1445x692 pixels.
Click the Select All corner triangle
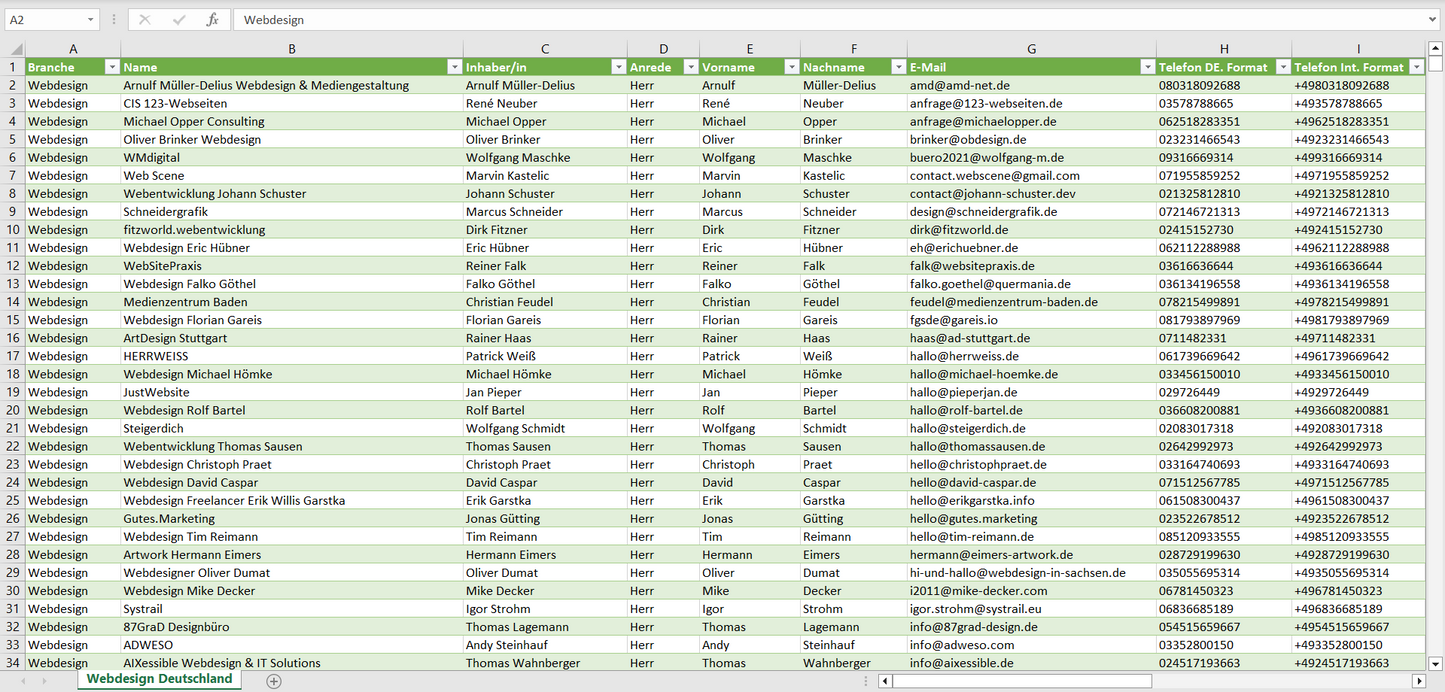[13, 49]
